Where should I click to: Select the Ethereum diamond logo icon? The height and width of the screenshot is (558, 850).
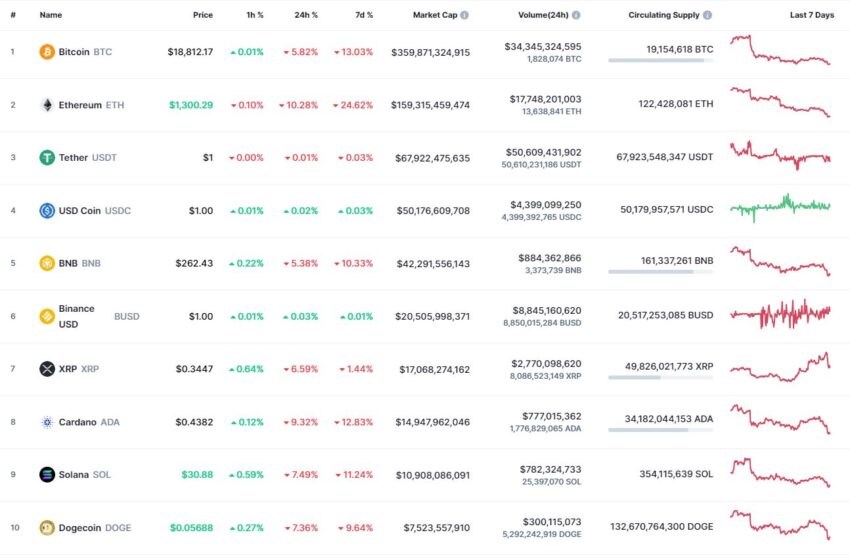(47, 105)
